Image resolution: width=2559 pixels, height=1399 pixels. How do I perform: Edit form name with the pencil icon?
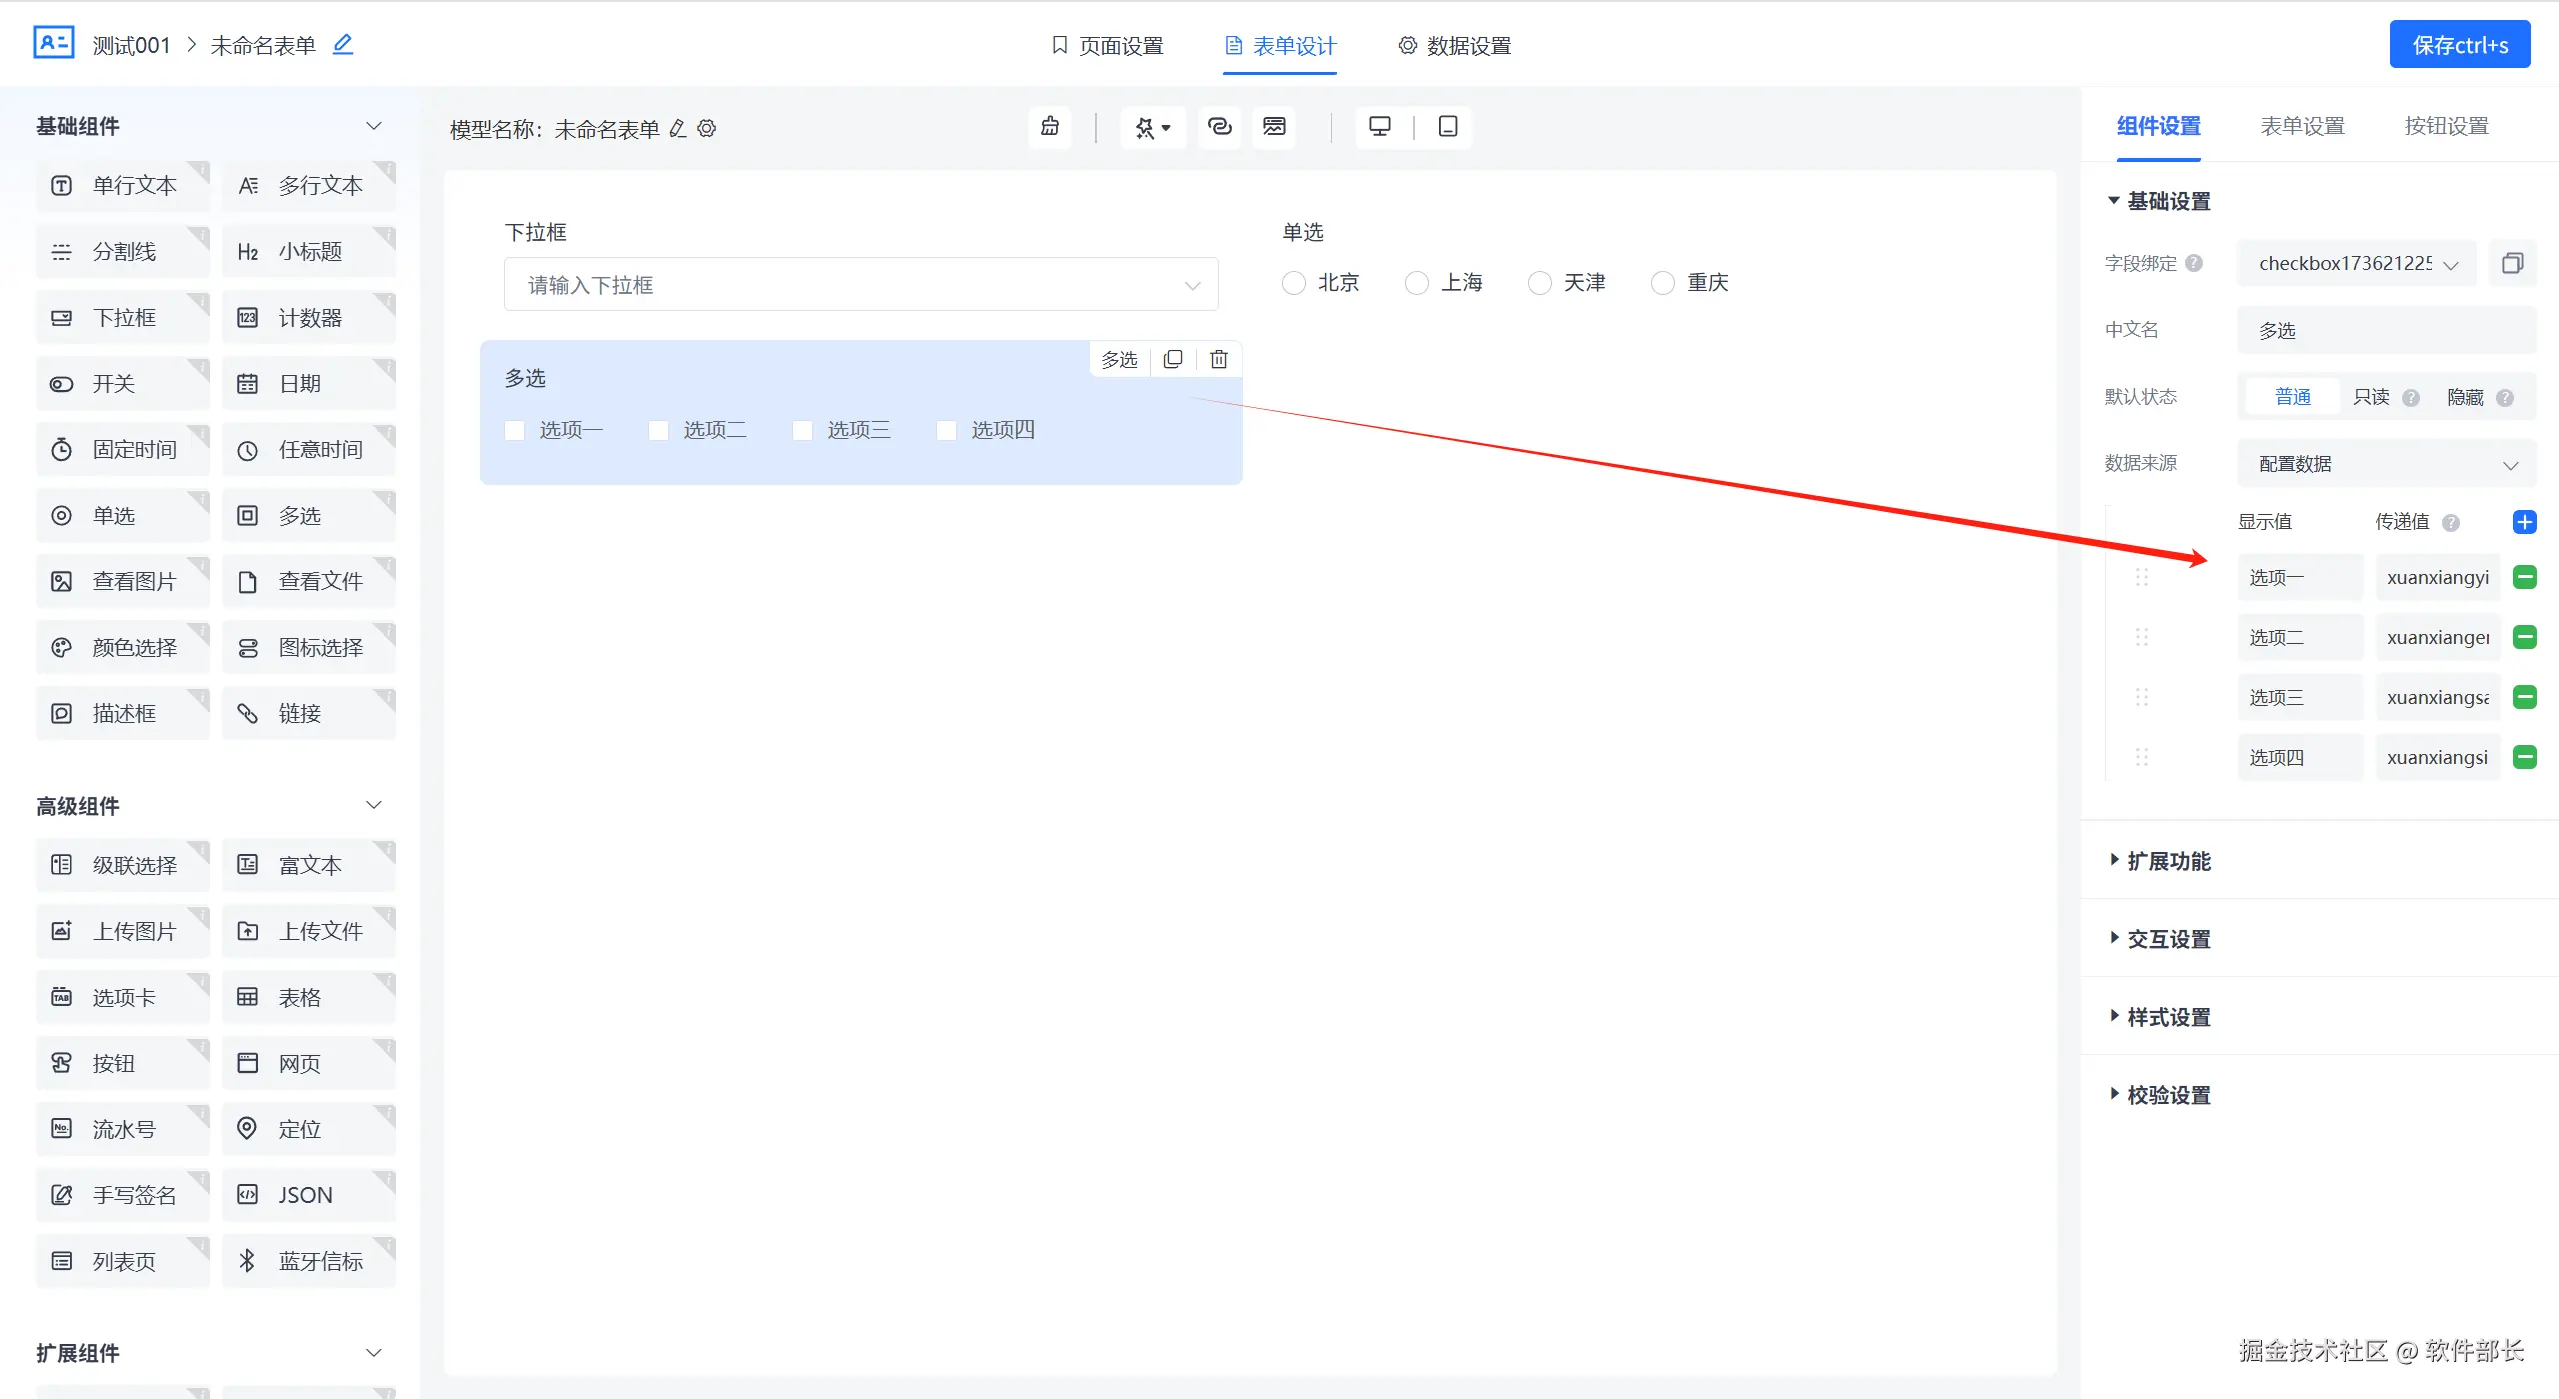pos(343,45)
